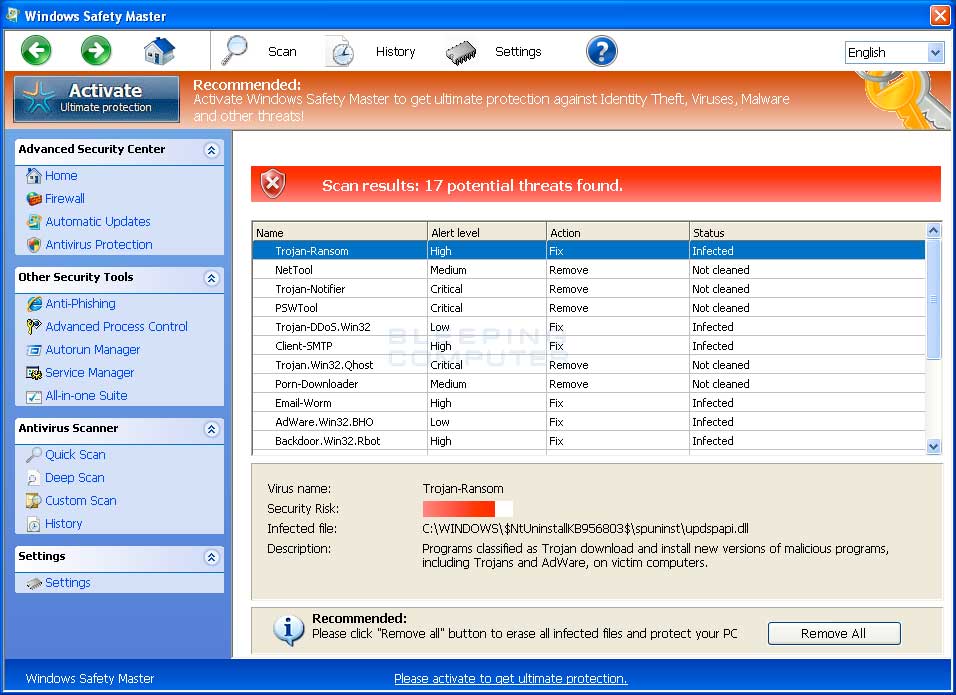Open Settings from the top toolbar

(518, 51)
